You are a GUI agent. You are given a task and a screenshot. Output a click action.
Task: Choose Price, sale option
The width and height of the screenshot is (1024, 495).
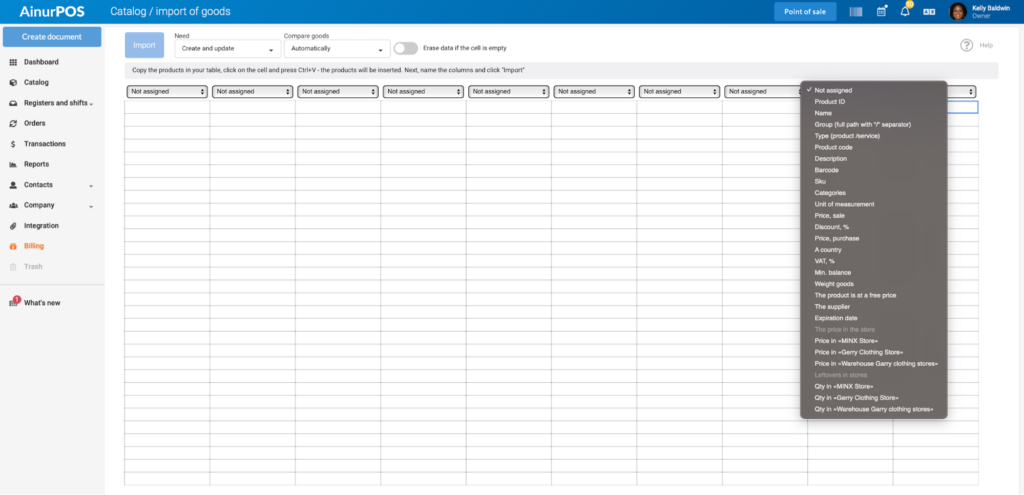click(x=874, y=216)
